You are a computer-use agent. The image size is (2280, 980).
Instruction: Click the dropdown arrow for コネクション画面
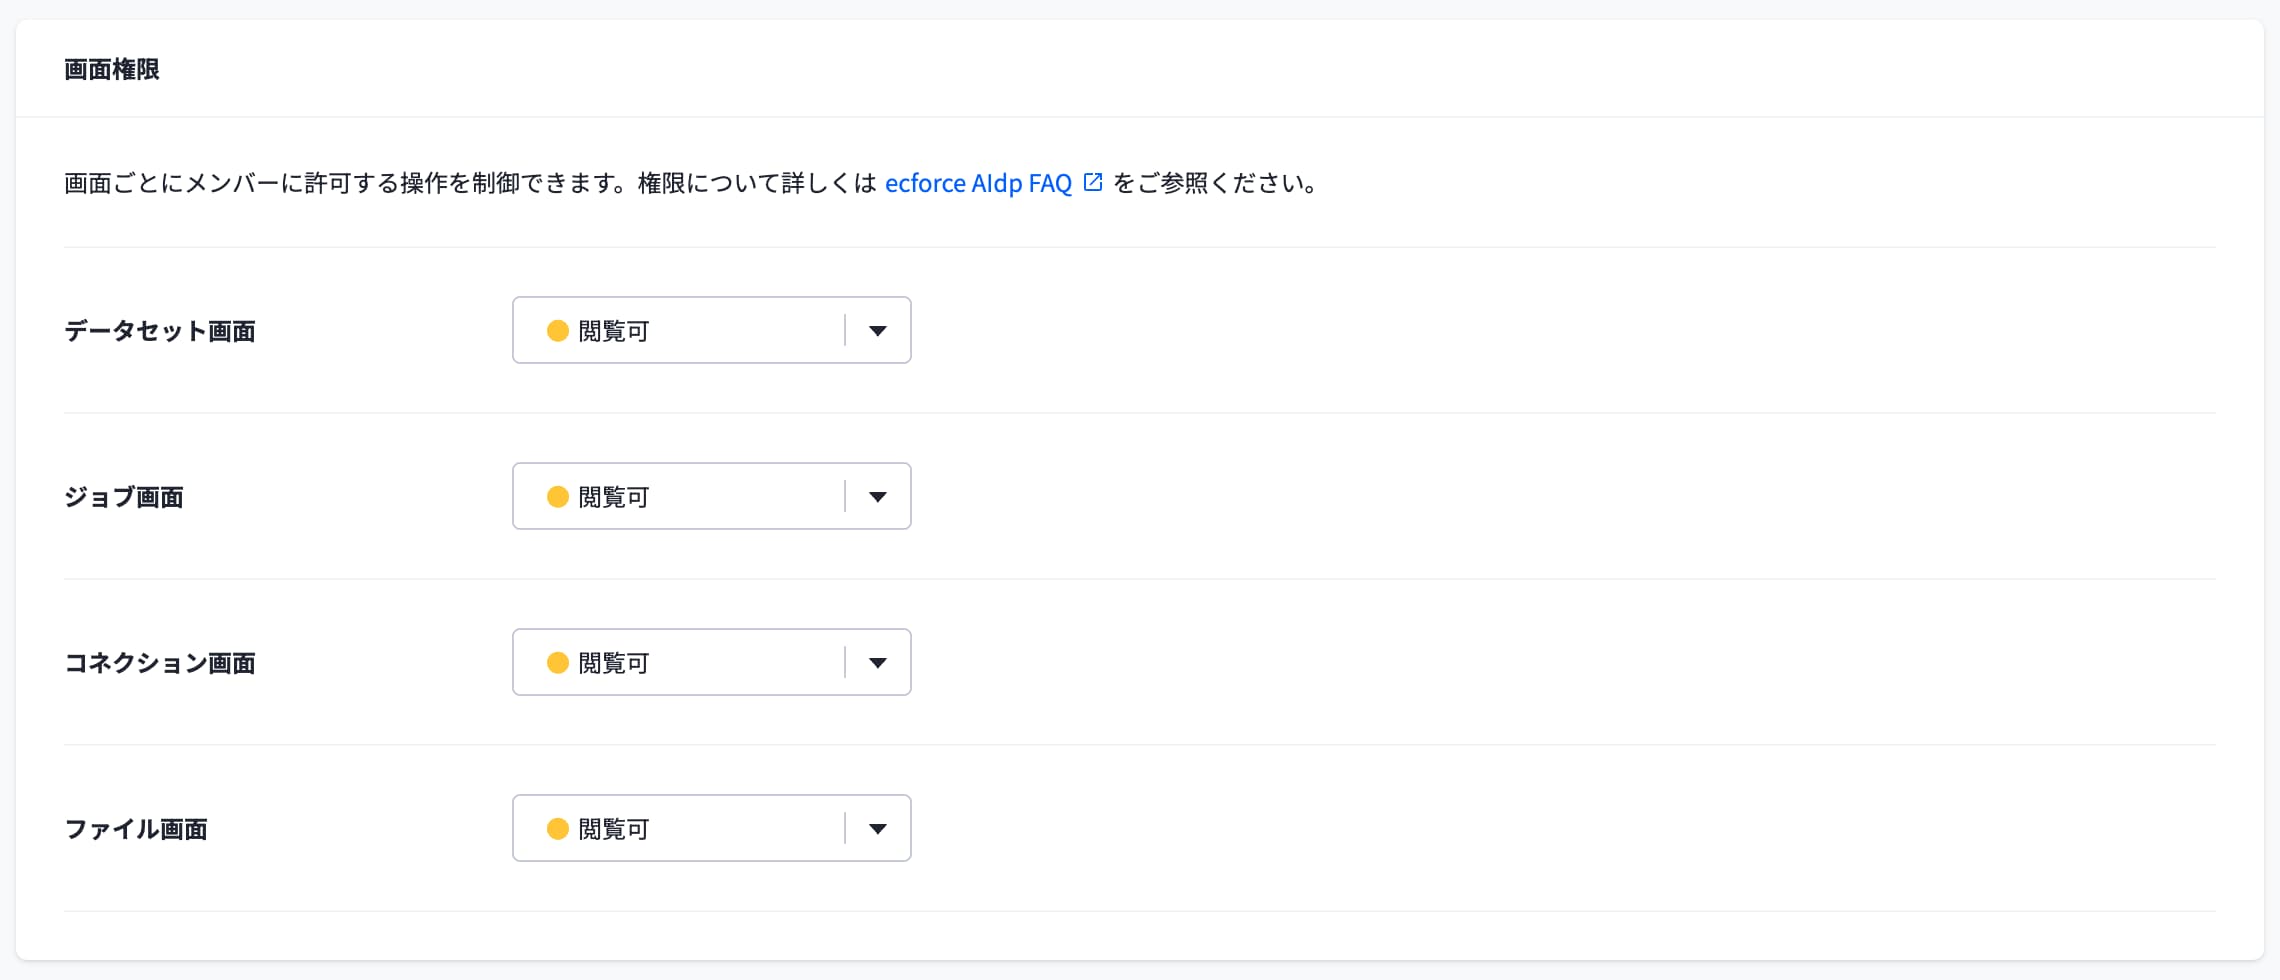tap(878, 663)
